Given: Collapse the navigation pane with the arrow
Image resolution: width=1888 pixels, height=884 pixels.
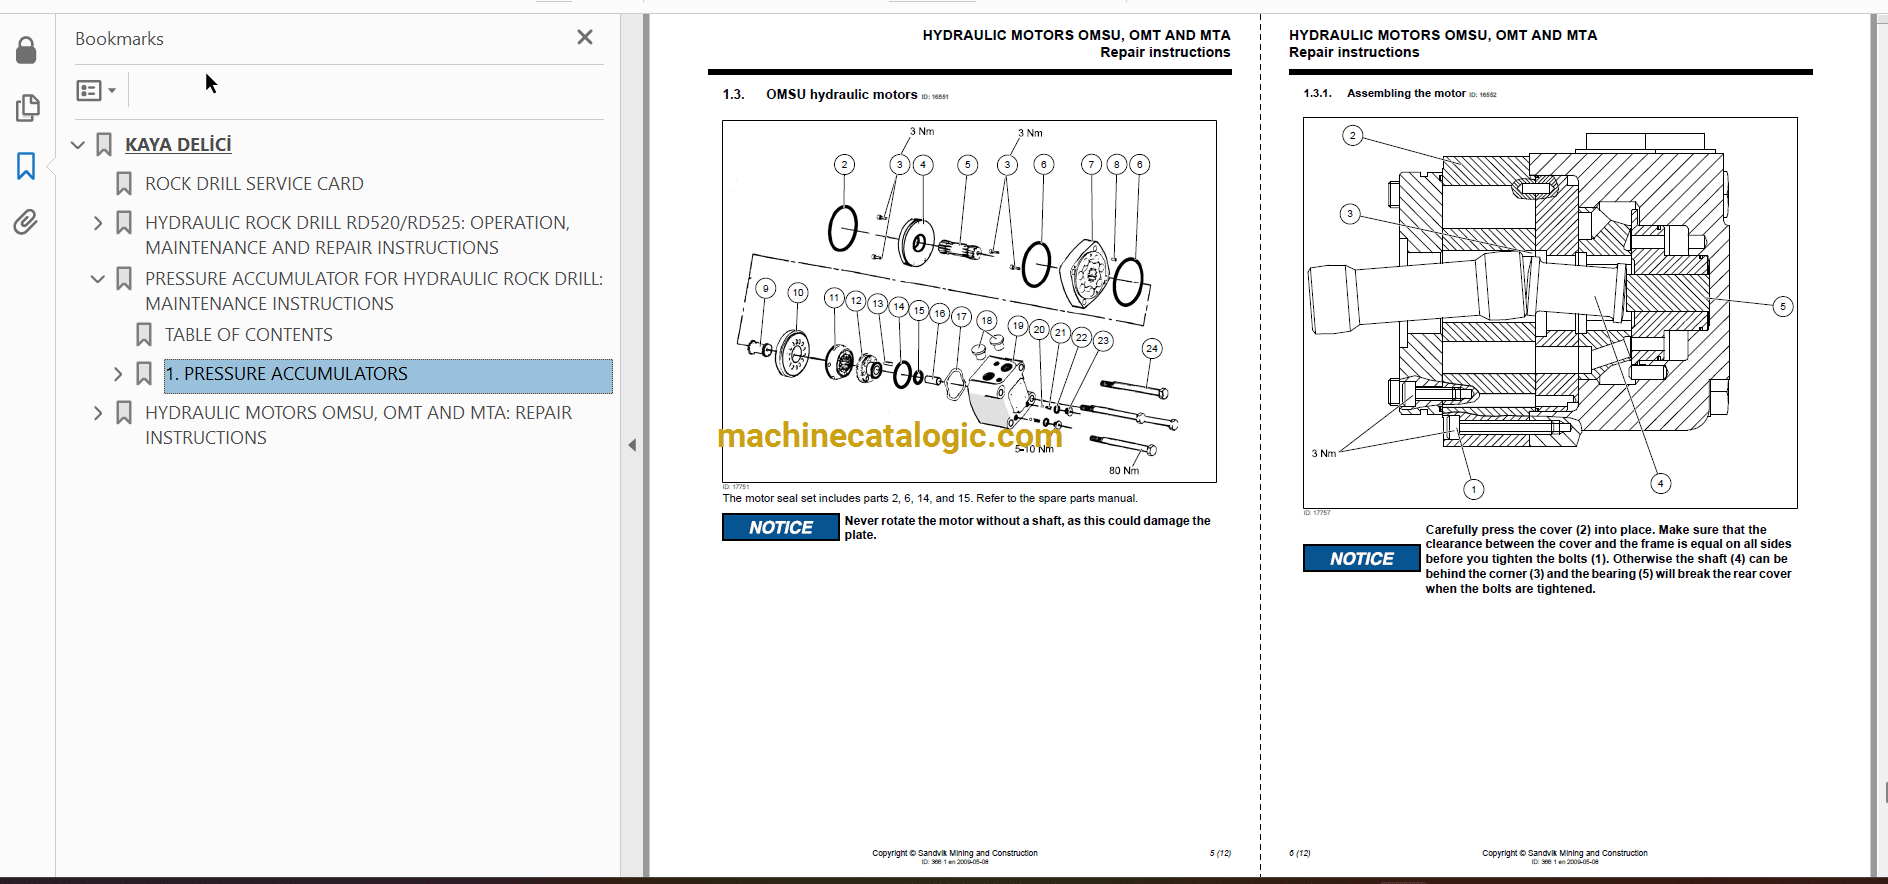Looking at the screenshot, I should (x=632, y=445).
